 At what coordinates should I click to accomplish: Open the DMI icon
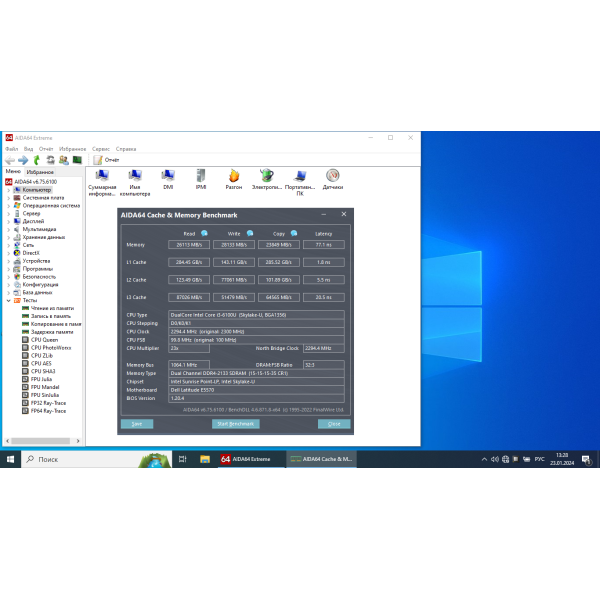pyautogui.click(x=168, y=179)
